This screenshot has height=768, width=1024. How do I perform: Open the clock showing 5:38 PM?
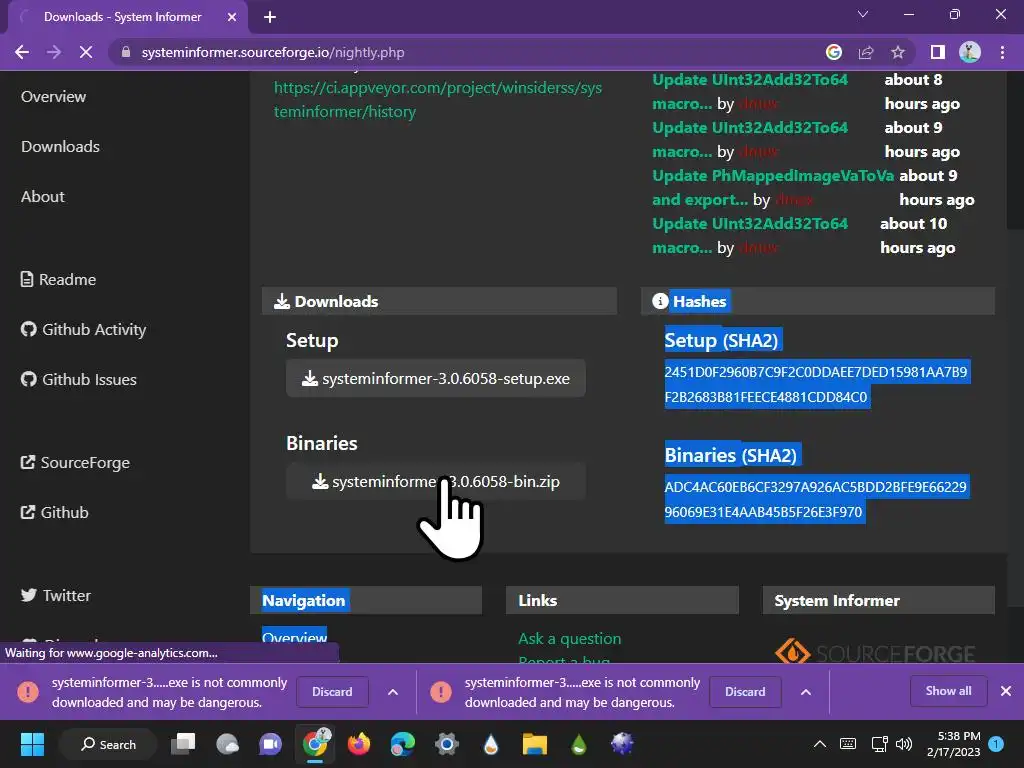tap(953, 744)
